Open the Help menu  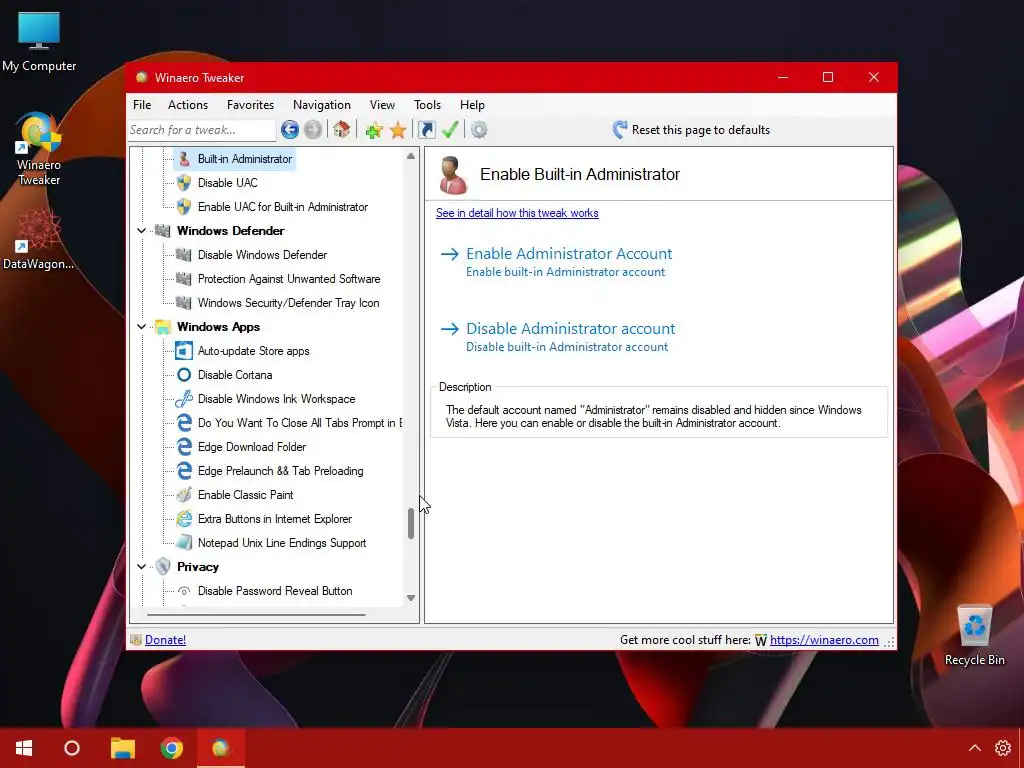(472, 105)
